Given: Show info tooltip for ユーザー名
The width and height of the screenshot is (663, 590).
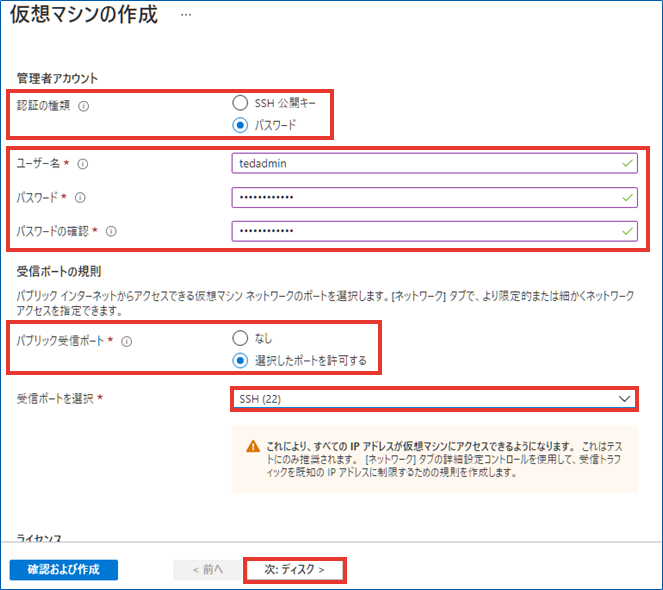Looking at the screenshot, I should pyautogui.click(x=83, y=164).
